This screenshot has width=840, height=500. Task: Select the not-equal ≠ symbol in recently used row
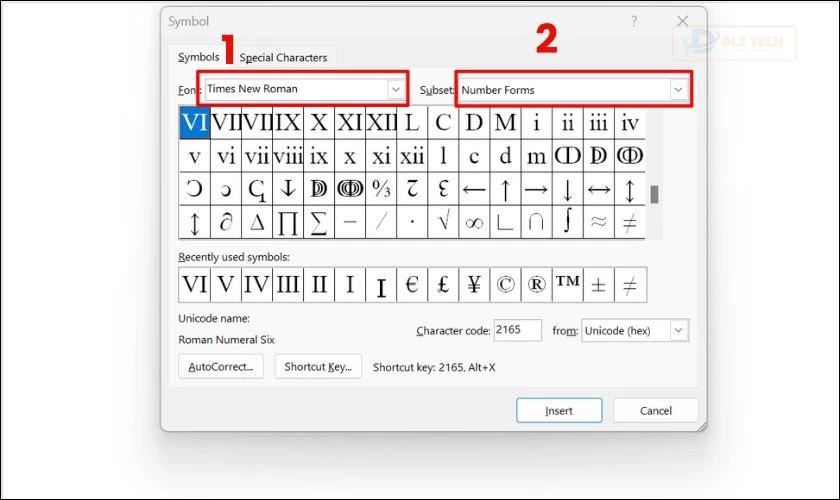point(630,285)
